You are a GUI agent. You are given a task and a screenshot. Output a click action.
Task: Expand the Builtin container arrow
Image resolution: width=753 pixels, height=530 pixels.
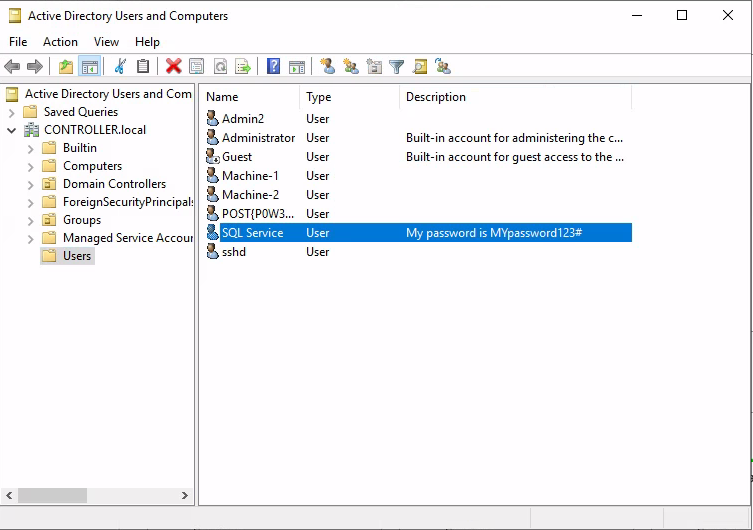coord(30,148)
